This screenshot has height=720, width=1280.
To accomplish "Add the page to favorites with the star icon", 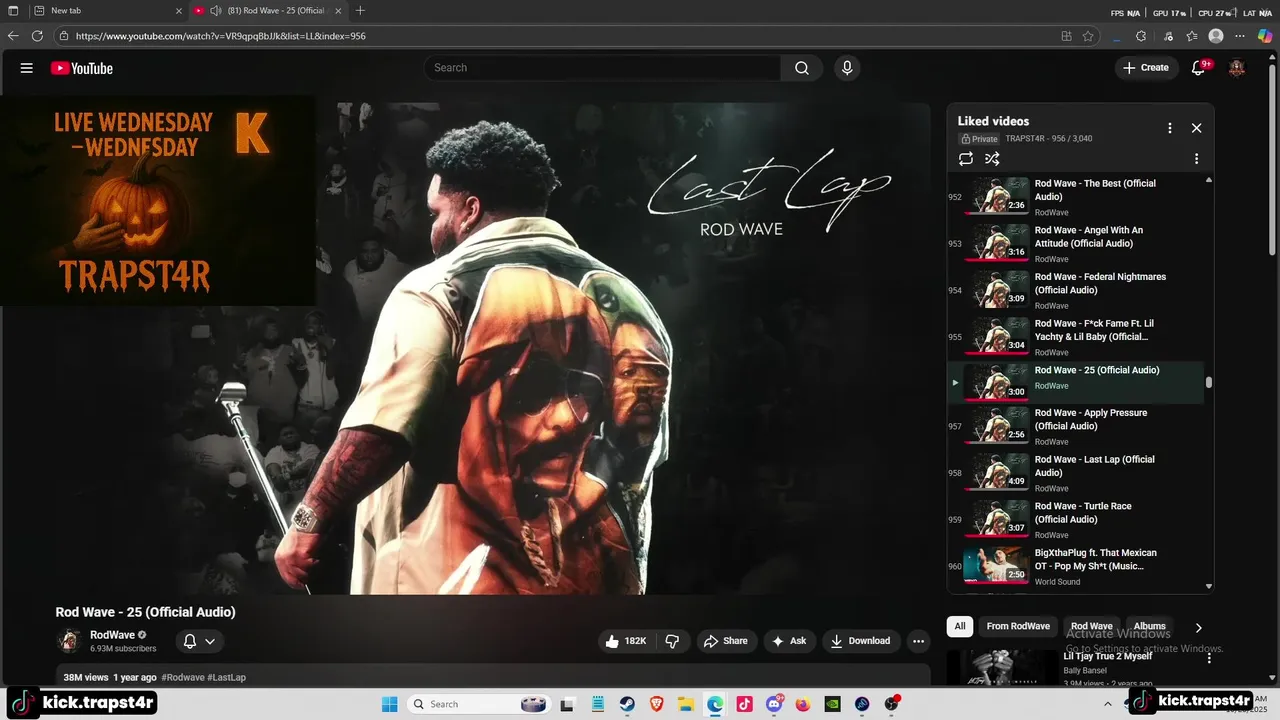I will coord(1088,36).
